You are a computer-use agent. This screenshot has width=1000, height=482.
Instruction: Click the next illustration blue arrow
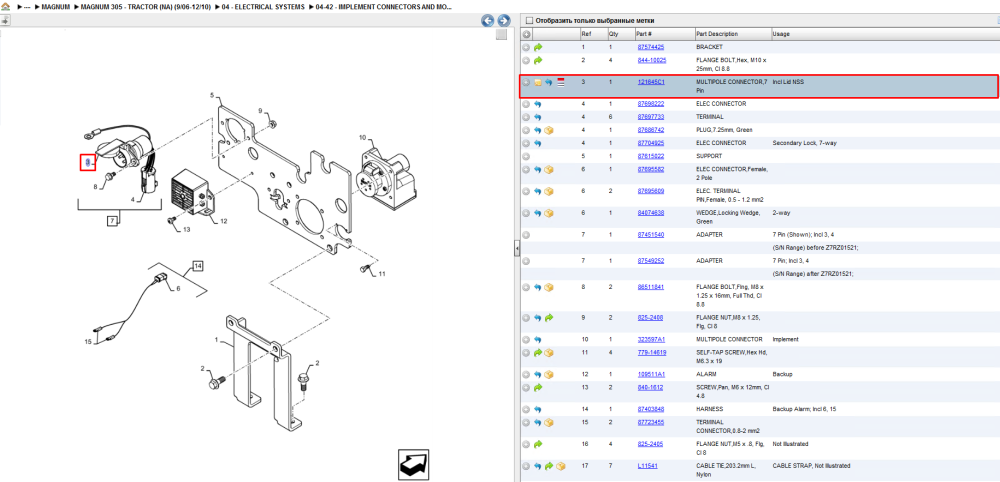point(503,21)
